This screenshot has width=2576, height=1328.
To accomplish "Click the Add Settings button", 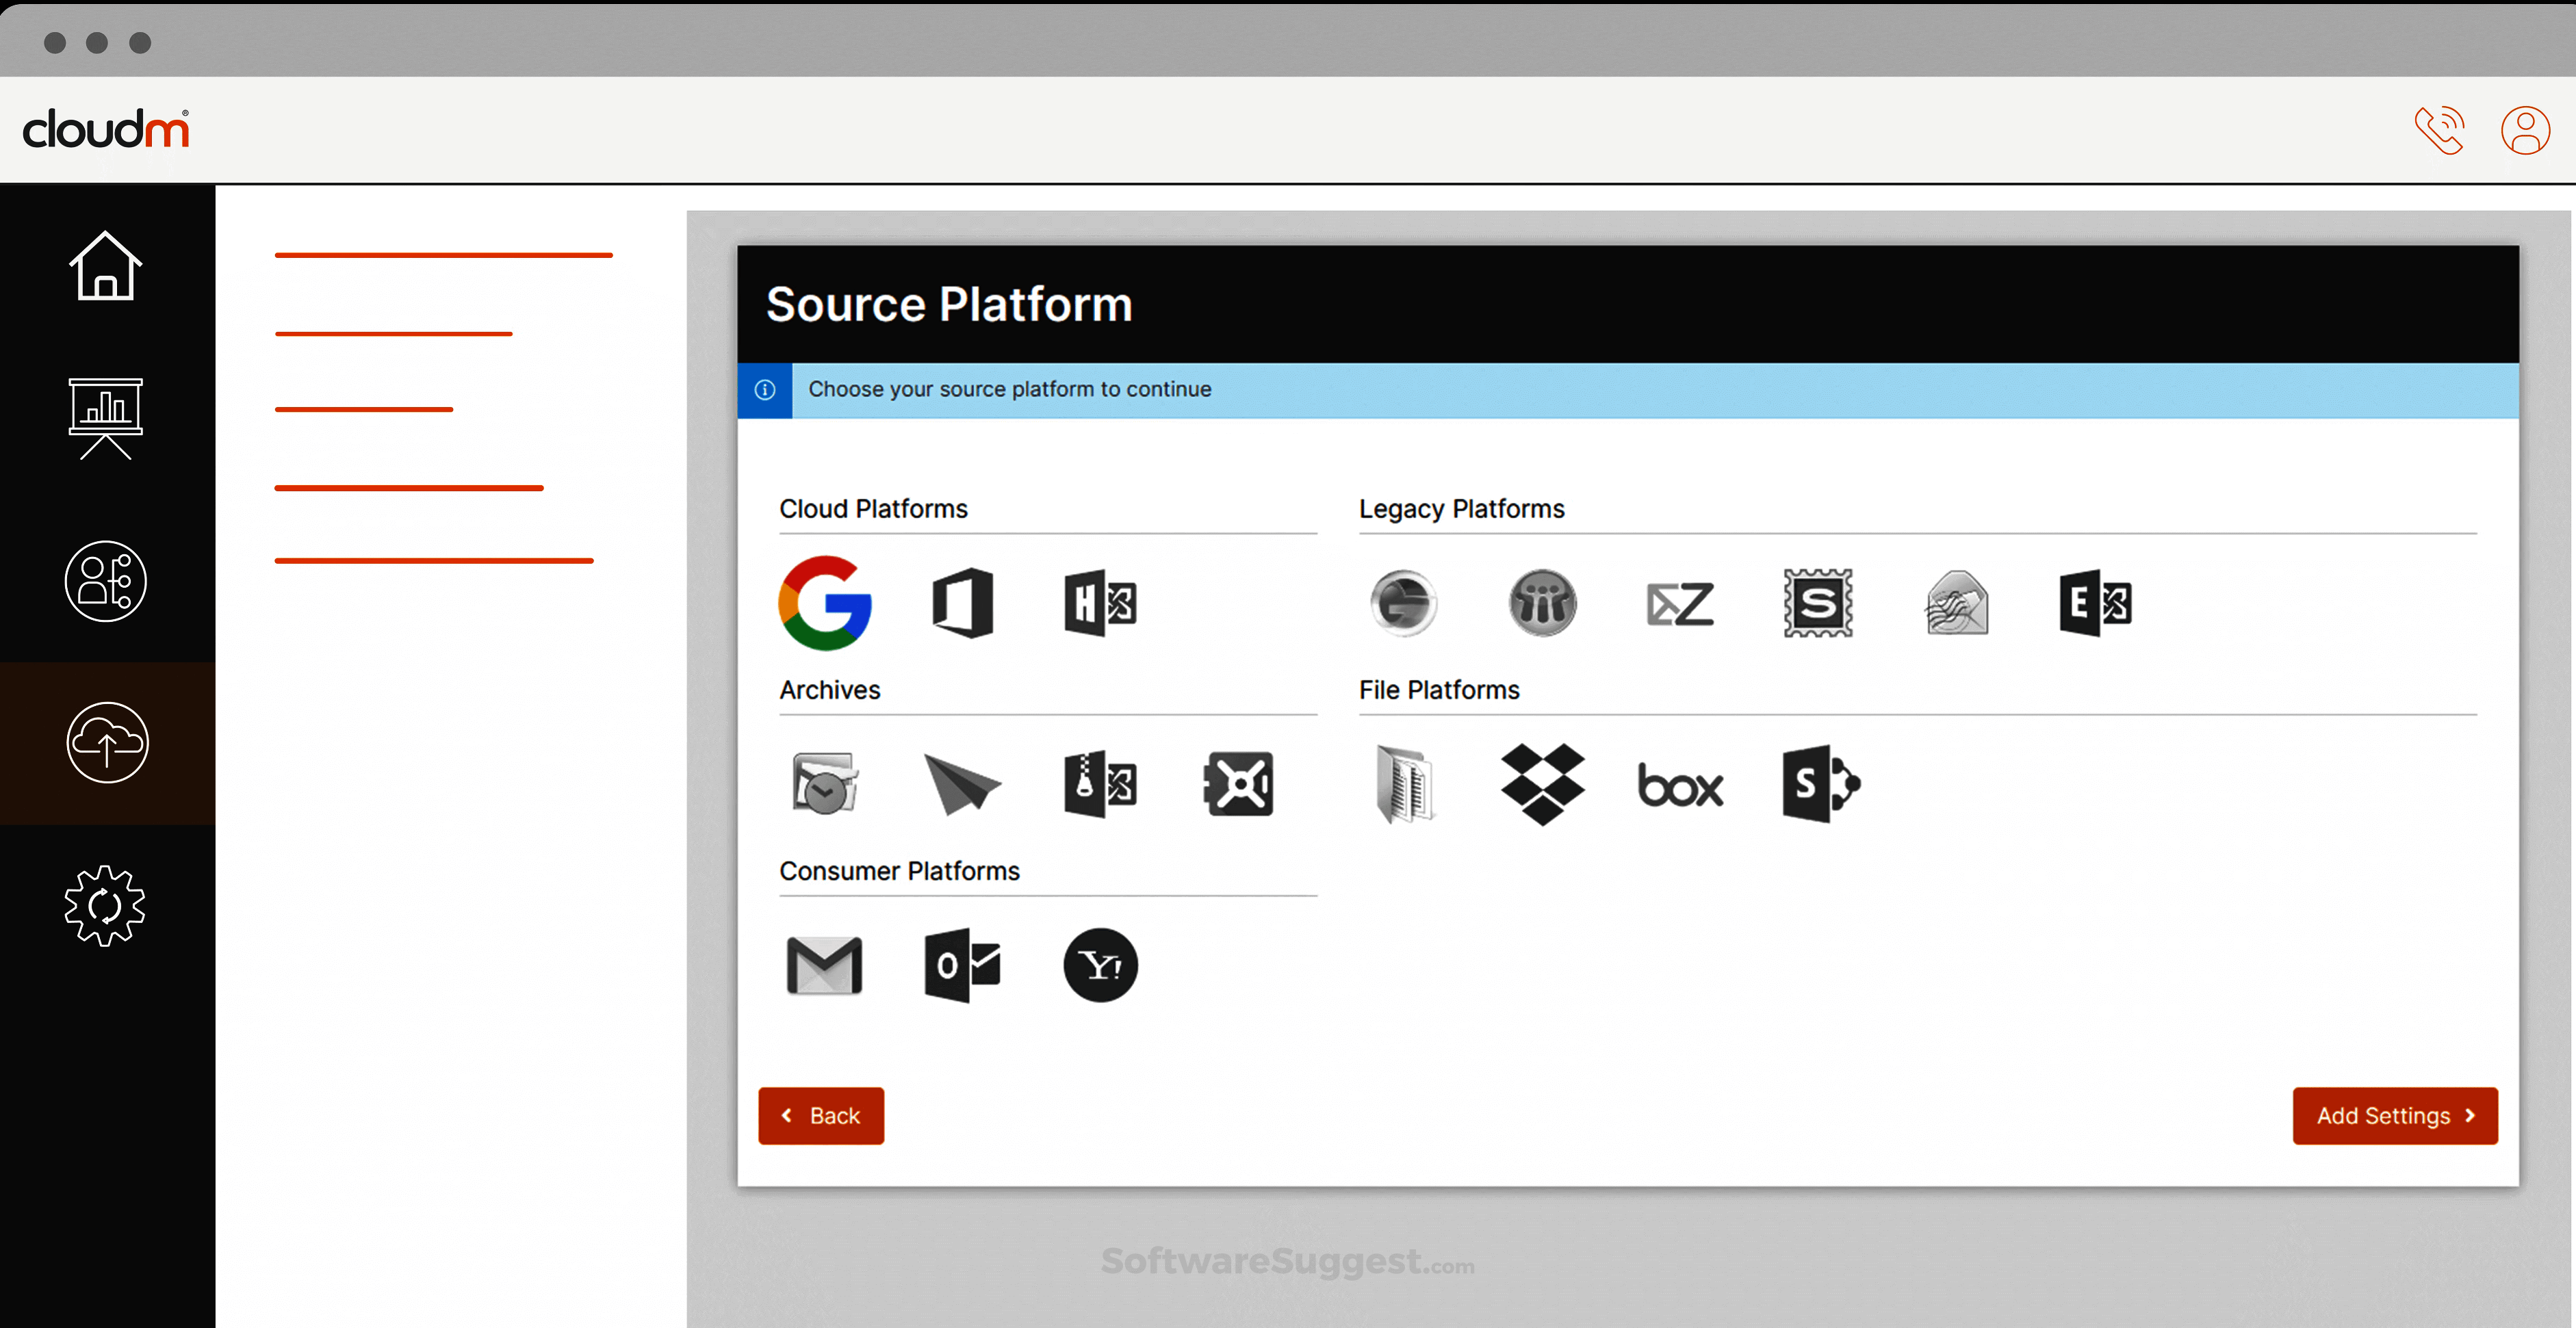I will pos(2394,1115).
